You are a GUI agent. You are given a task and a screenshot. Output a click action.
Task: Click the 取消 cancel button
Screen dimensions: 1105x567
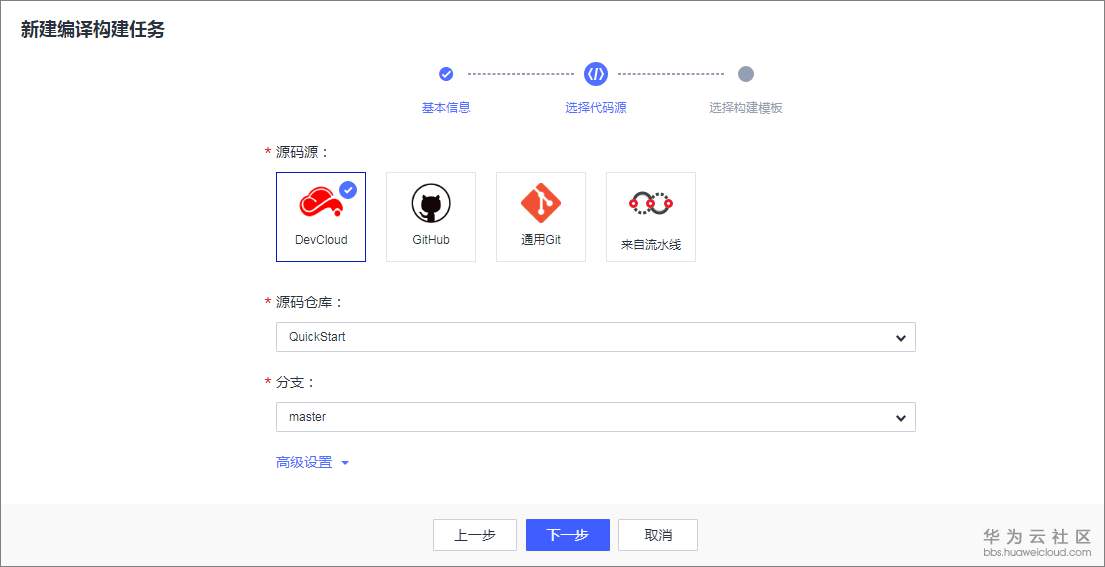(x=658, y=535)
